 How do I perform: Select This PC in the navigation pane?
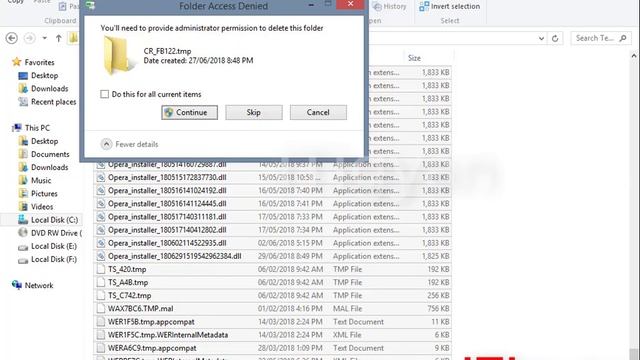coord(37,128)
